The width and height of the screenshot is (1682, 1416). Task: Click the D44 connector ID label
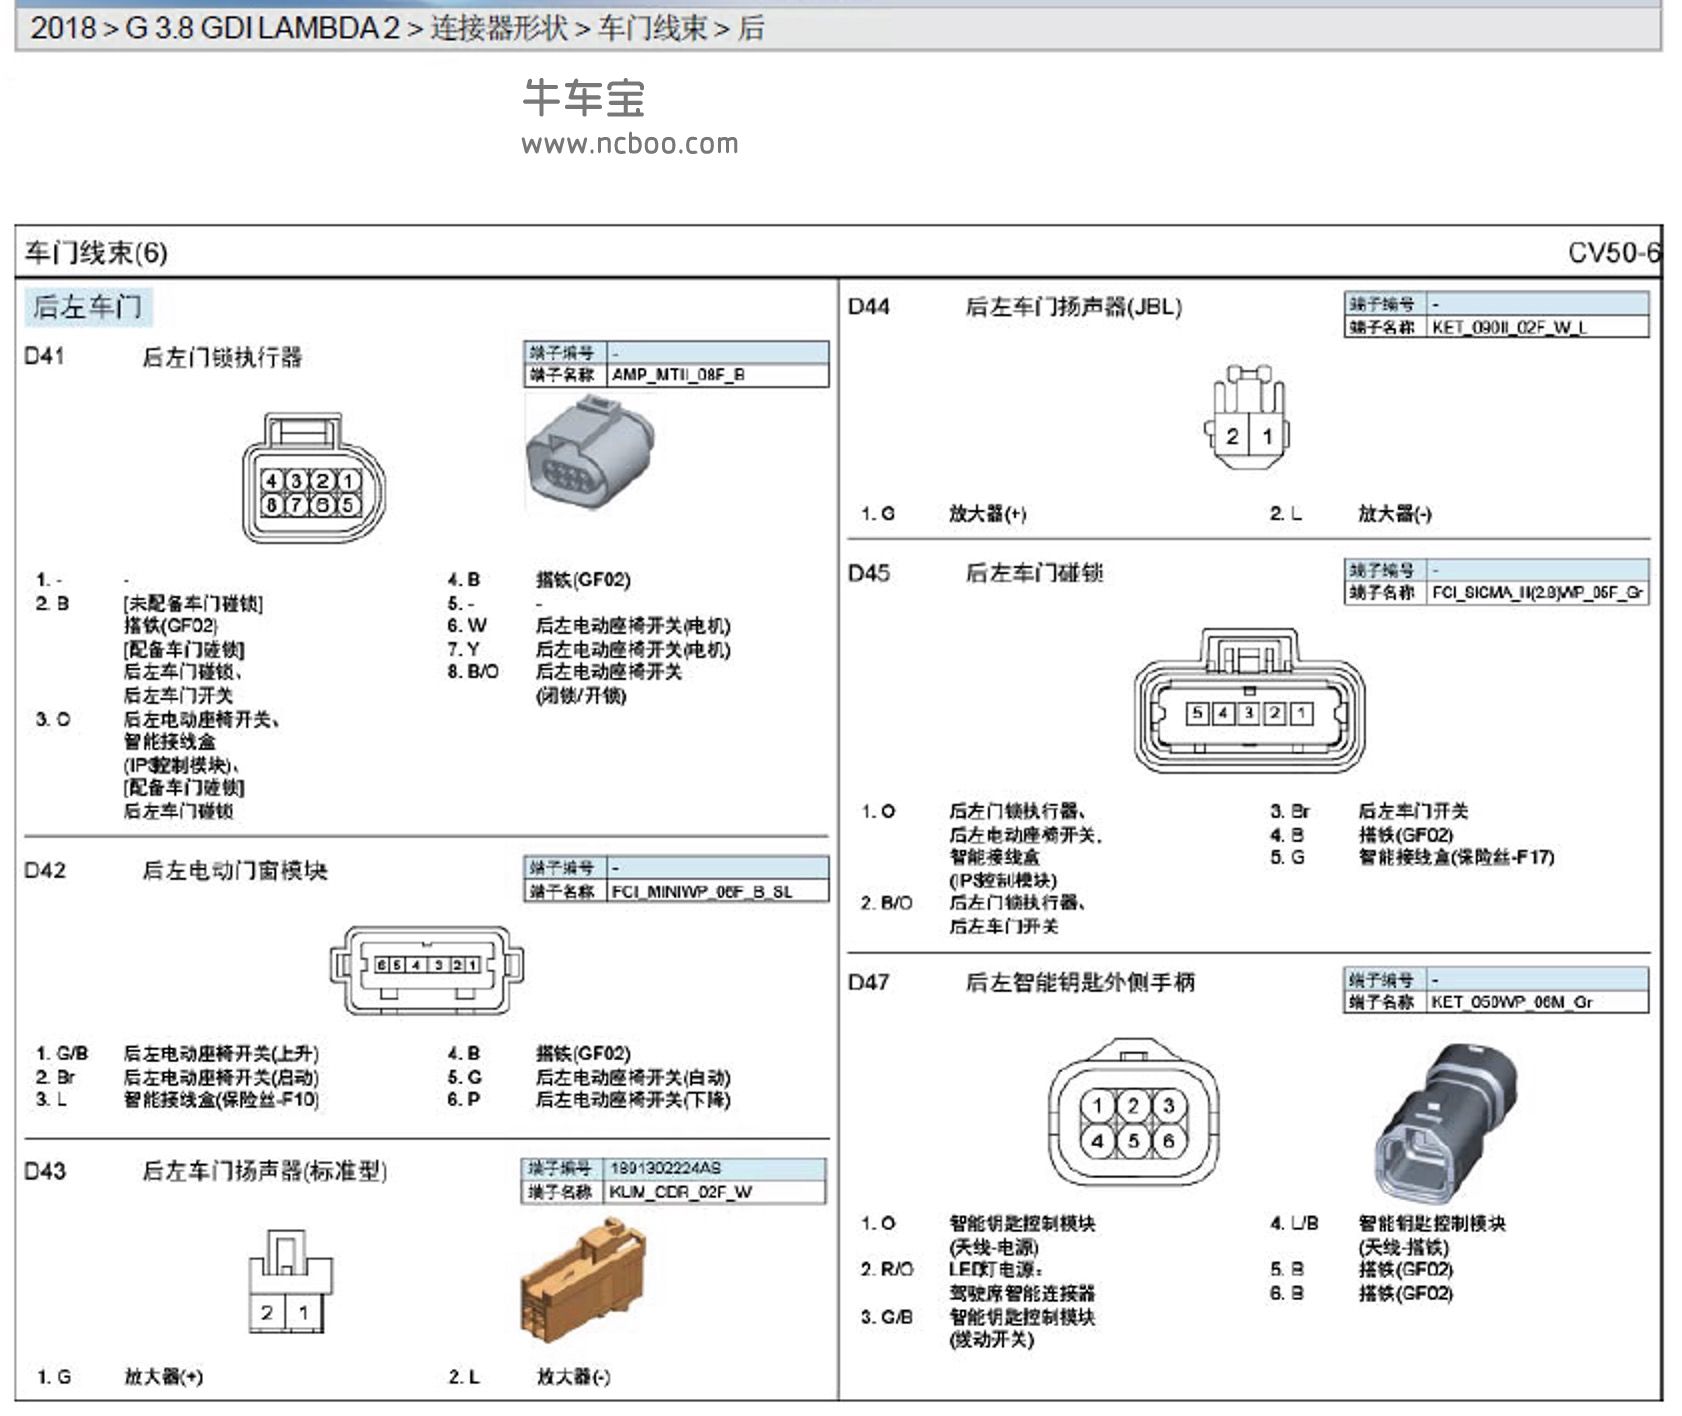click(x=868, y=306)
